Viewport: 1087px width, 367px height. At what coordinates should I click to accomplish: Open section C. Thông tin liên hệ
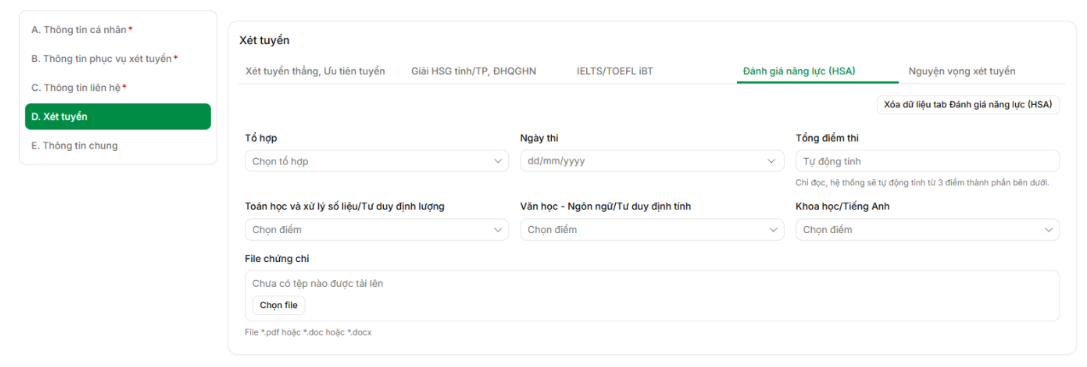[x=79, y=88]
